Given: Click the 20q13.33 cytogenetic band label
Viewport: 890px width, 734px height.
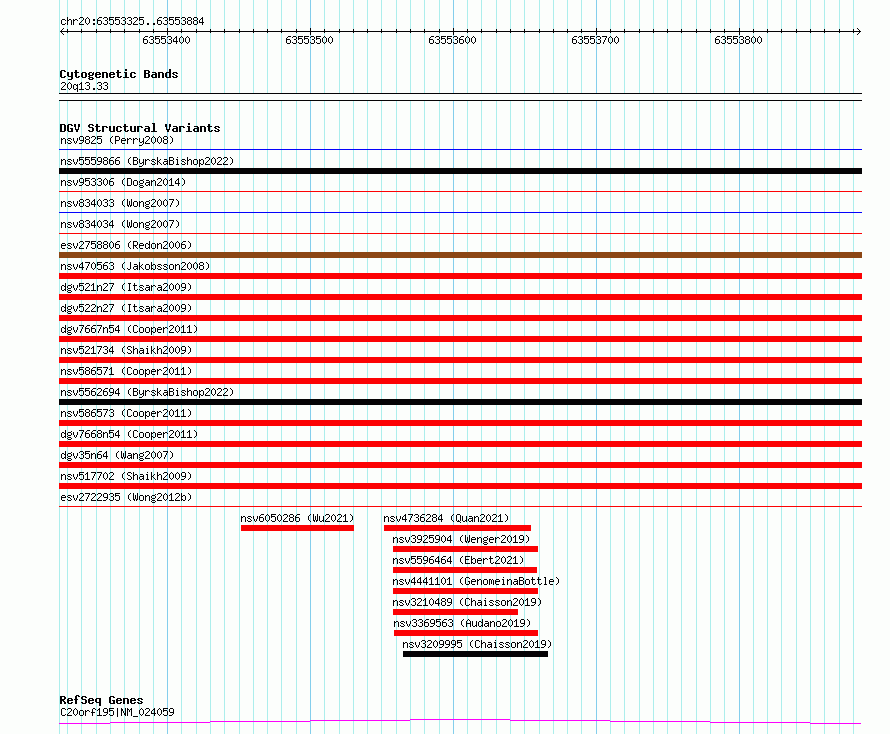Looking at the screenshot, I should 84,86.
